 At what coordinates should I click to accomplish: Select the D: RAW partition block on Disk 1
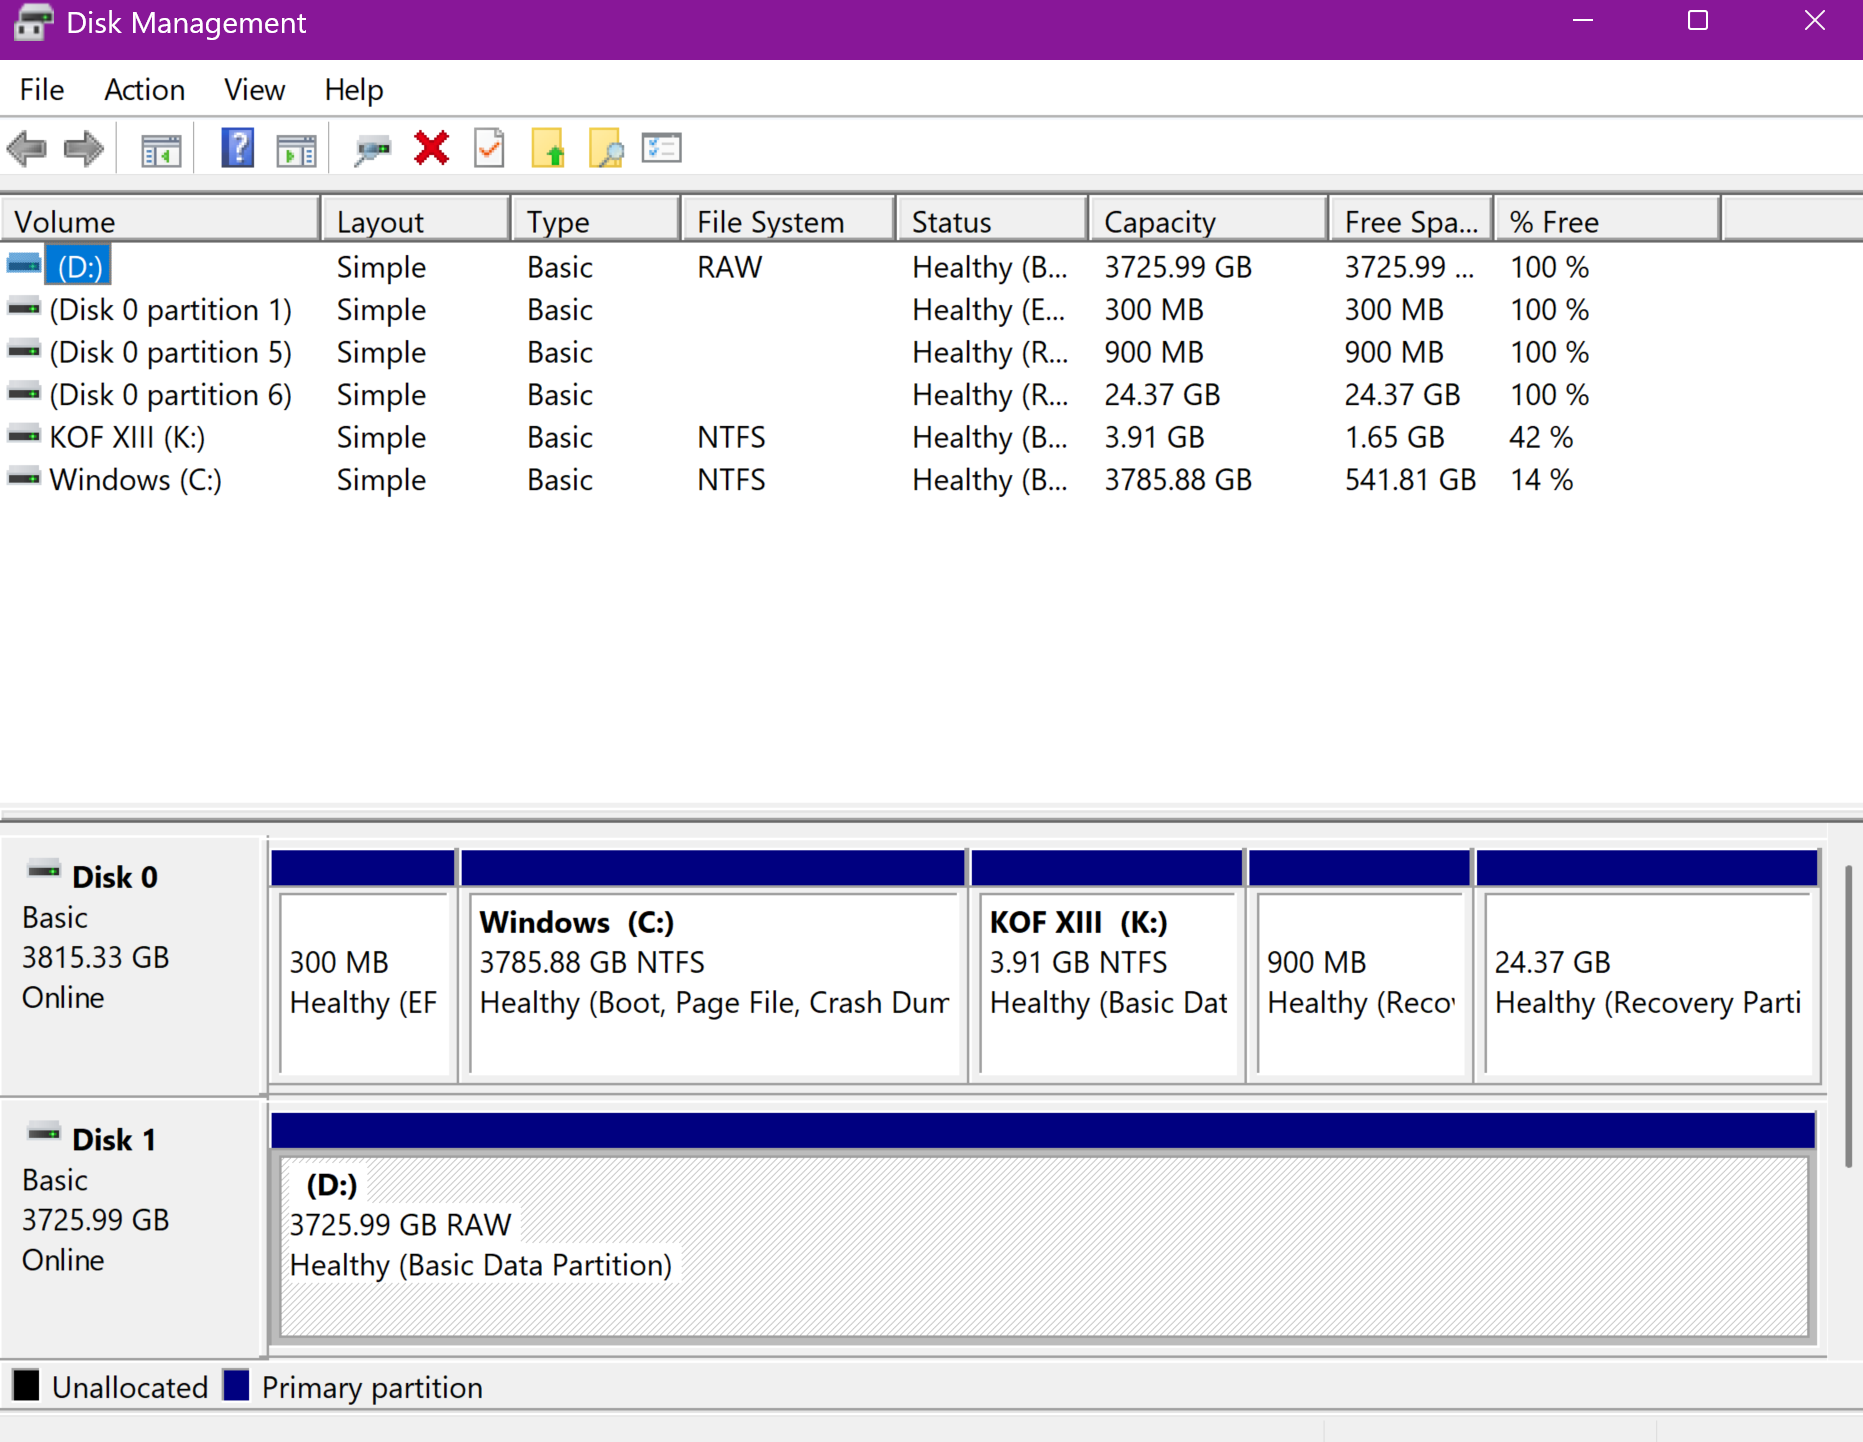pyautogui.click(x=1043, y=1245)
